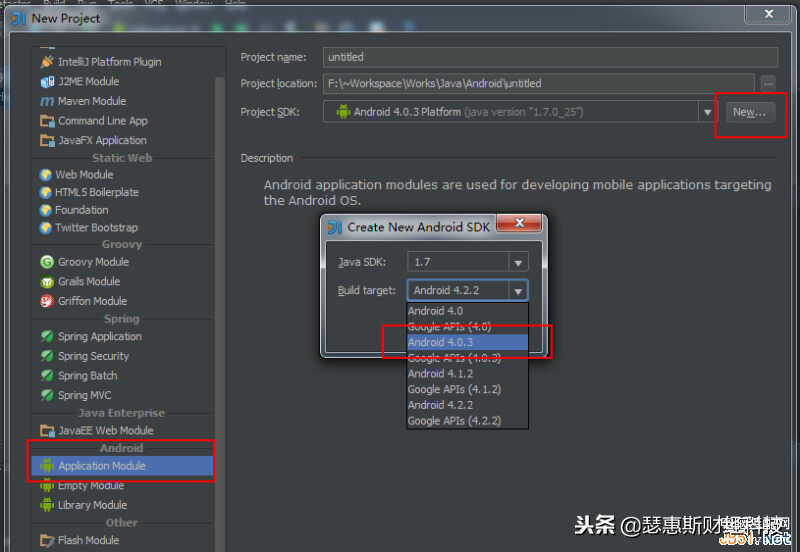Image resolution: width=800 pixels, height=552 pixels.
Task: Browse project location with ellipsis button
Action: (768, 83)
